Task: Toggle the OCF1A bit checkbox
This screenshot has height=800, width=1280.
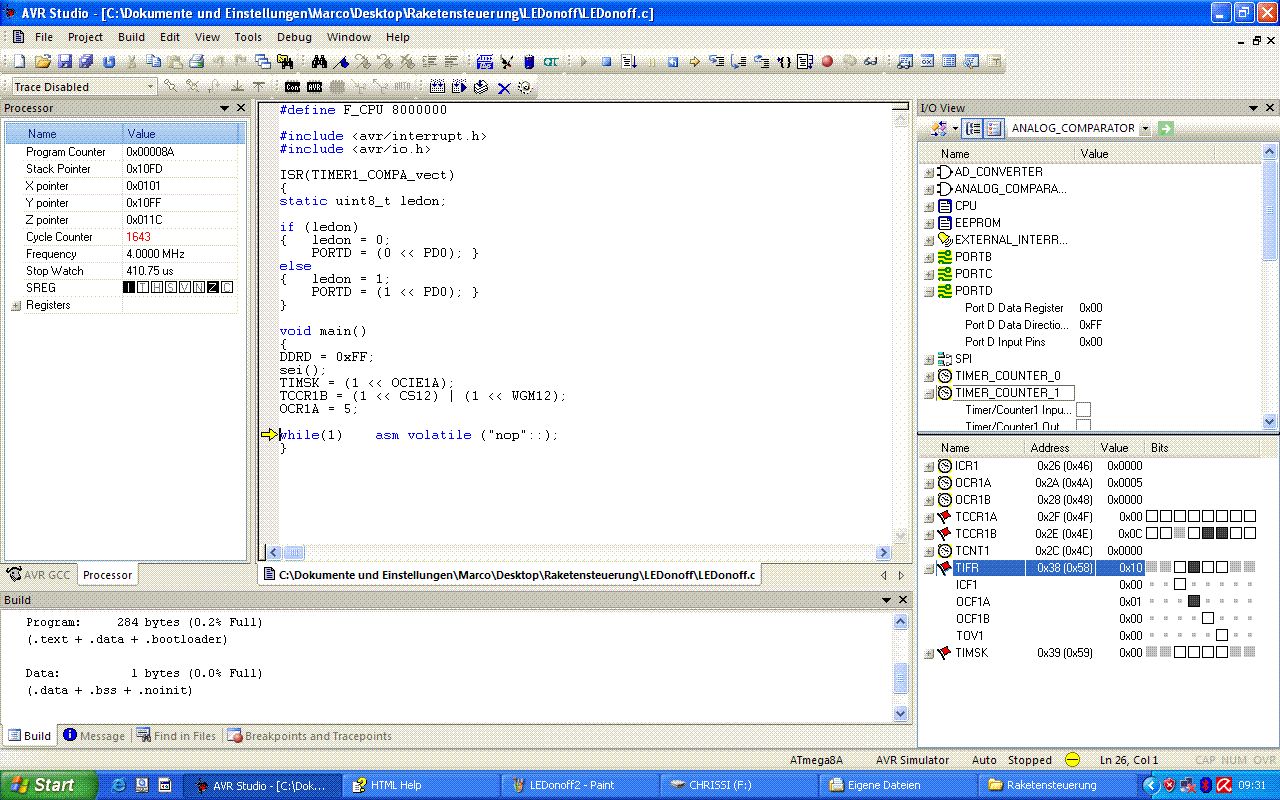Action: point(1194,601)
